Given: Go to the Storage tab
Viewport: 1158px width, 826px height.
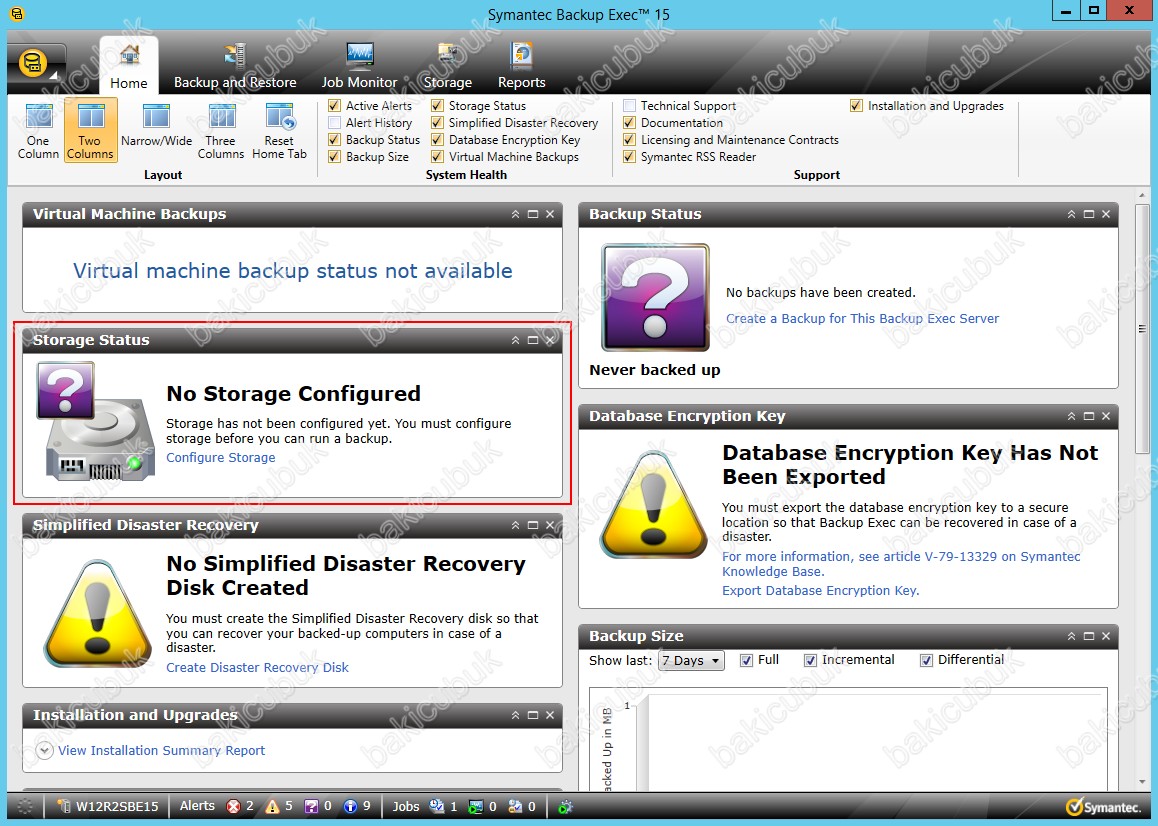Looking at the screenshot, I should (x=448, y=65).
